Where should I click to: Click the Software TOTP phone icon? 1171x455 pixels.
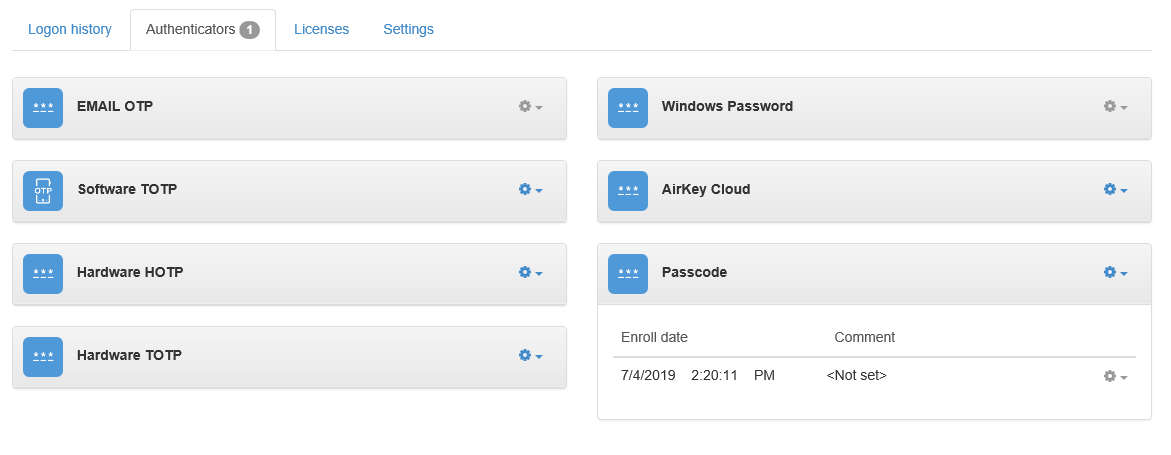[x=43, y=190]
